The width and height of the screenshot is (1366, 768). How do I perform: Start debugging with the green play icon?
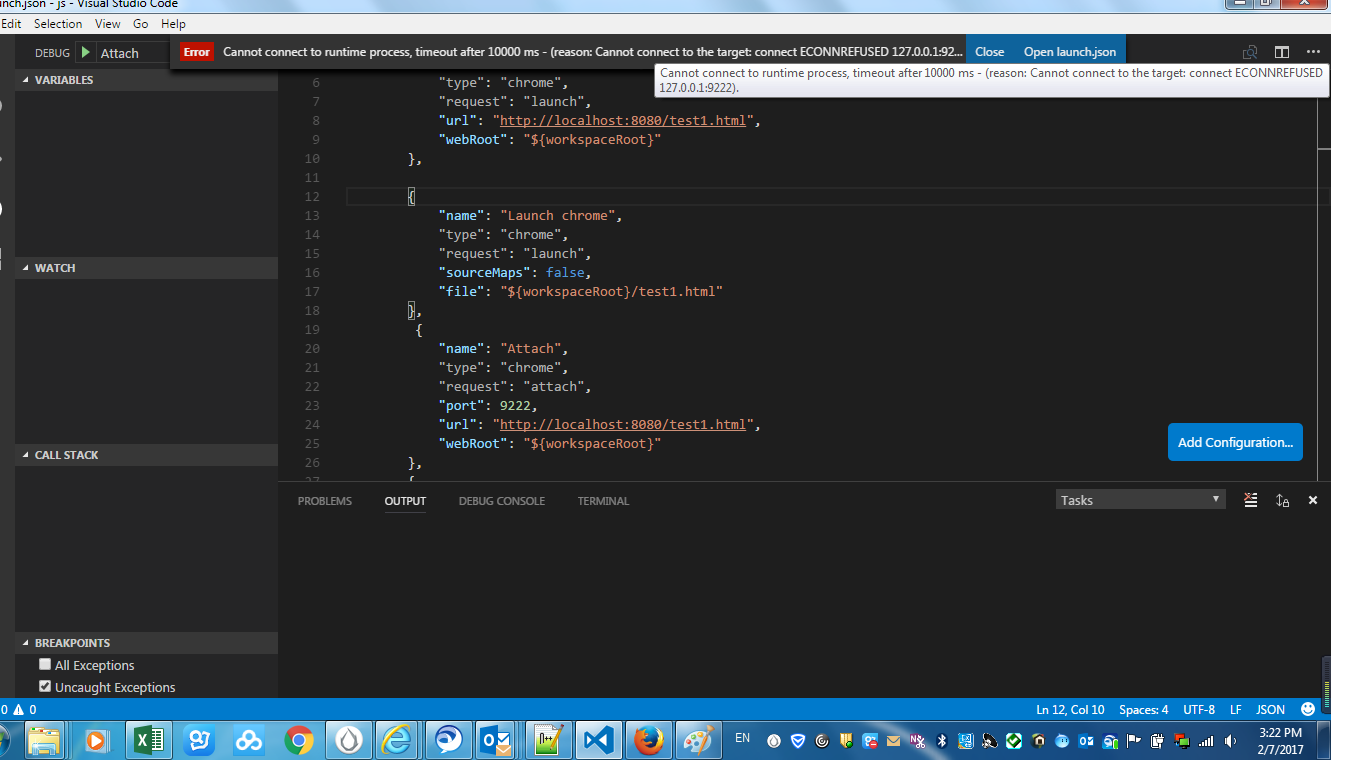[x=85, y=52]
